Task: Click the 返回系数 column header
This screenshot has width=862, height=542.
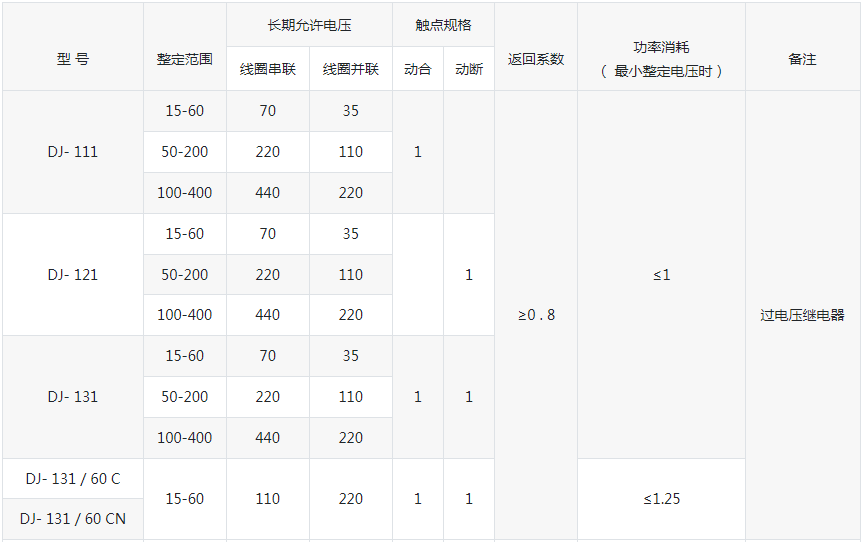Action: pos(535,59)
